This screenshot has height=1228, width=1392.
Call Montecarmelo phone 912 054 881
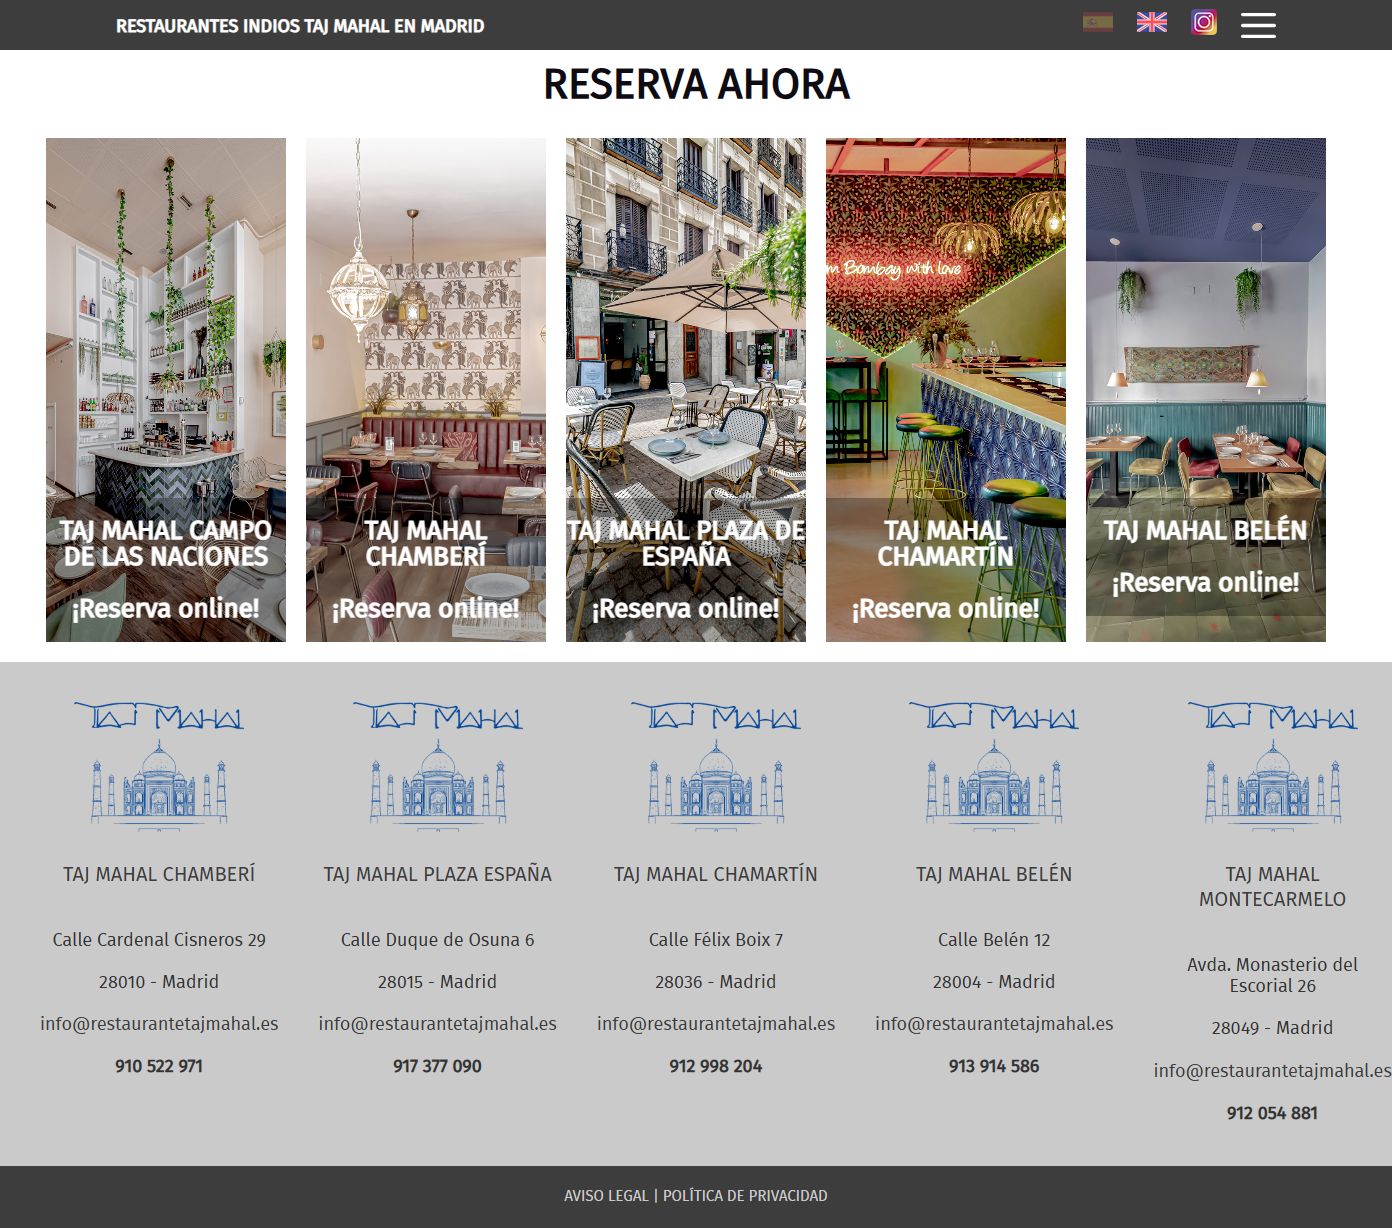(1272, 1113)
